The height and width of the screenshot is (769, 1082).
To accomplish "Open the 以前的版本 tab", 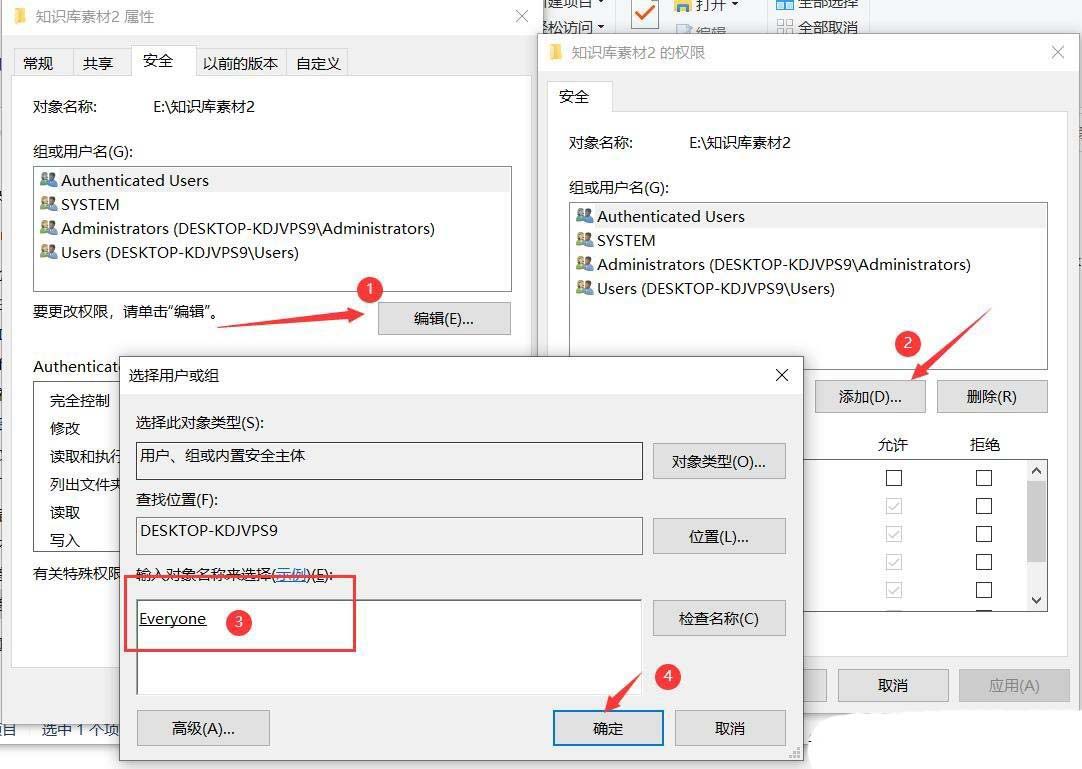I will [x=240, y=62].
